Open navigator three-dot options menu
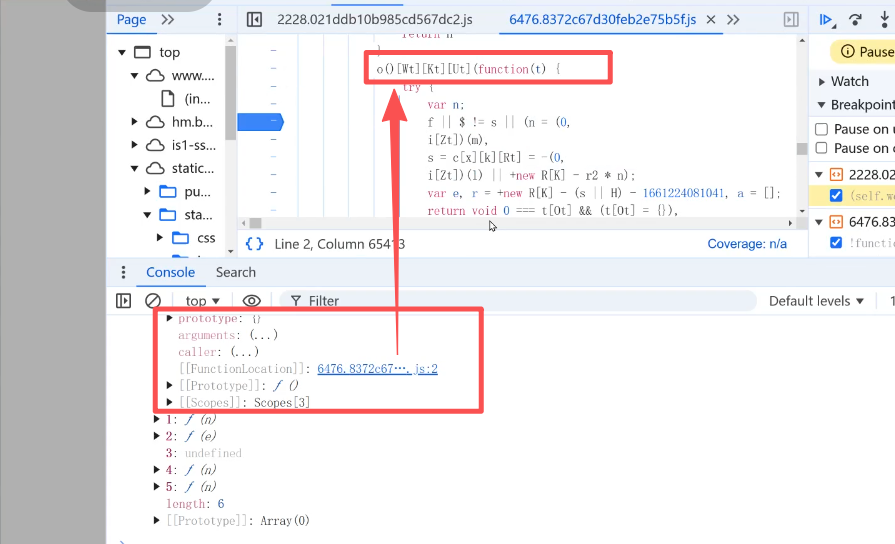 click(219, 19)
